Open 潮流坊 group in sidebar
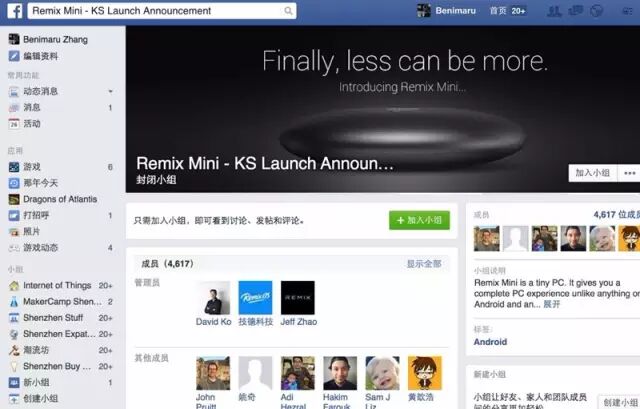The height and width of the screenshot is (409, 640). click(36, 350)
